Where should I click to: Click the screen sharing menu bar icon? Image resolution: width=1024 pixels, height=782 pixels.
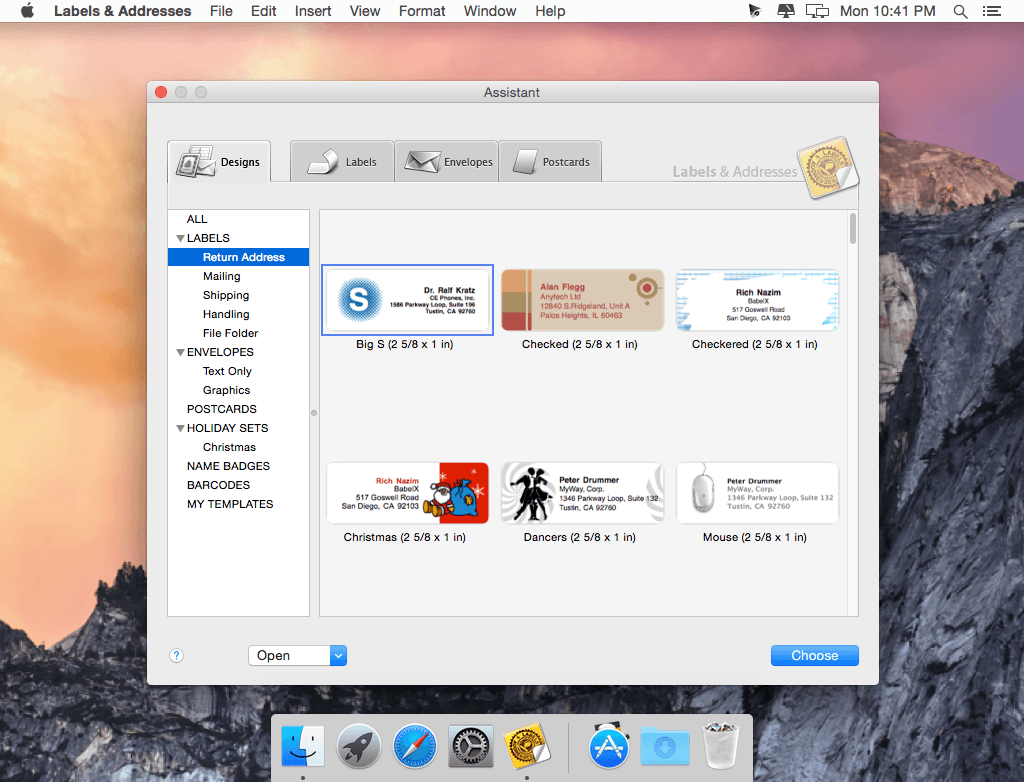786,11
